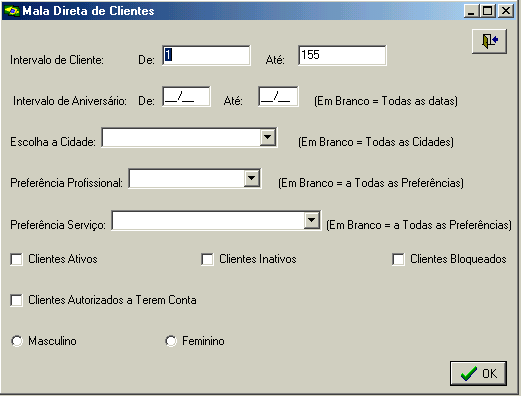Tick Clientes Autorizados a Terem Conta
Screen dimensions: 521x396
pos(16,300)
